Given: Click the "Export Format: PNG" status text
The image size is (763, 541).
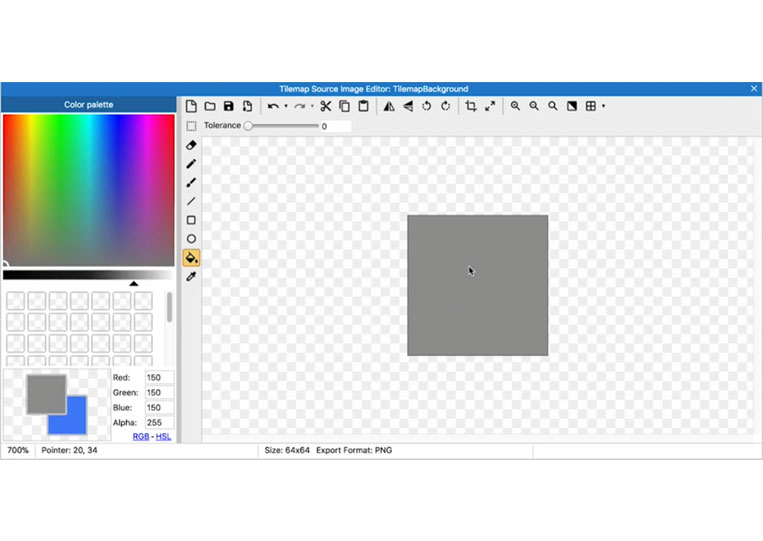Looking at the screenshot, I should pyautogui.click(x=354, y=451).
